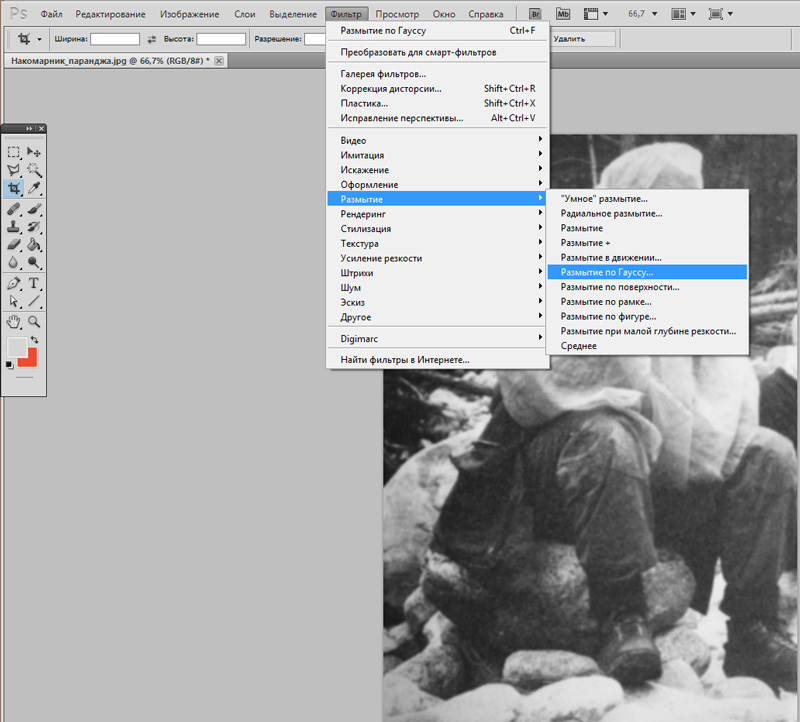800x722 pixels.
Task: Activate the Hand tool
Action: click(14, 321)
